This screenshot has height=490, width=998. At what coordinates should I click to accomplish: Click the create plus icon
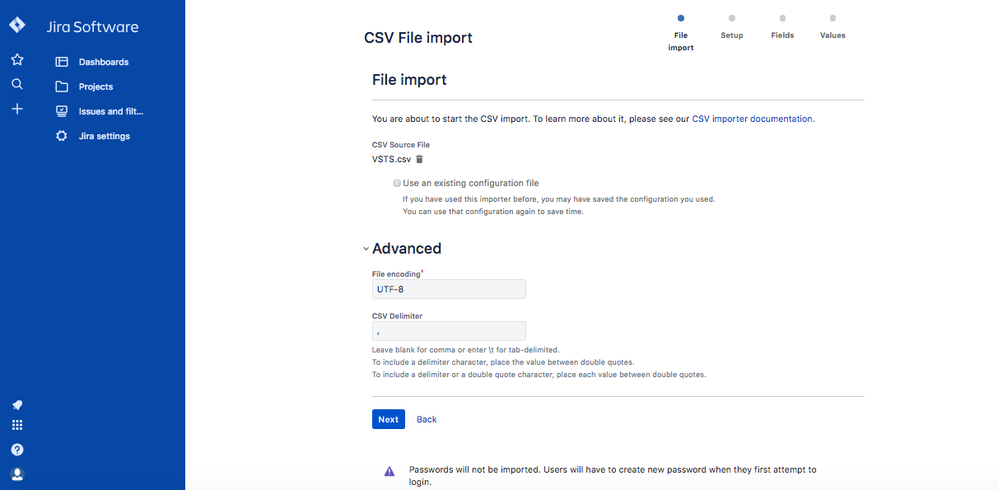[x=17, y=109]
